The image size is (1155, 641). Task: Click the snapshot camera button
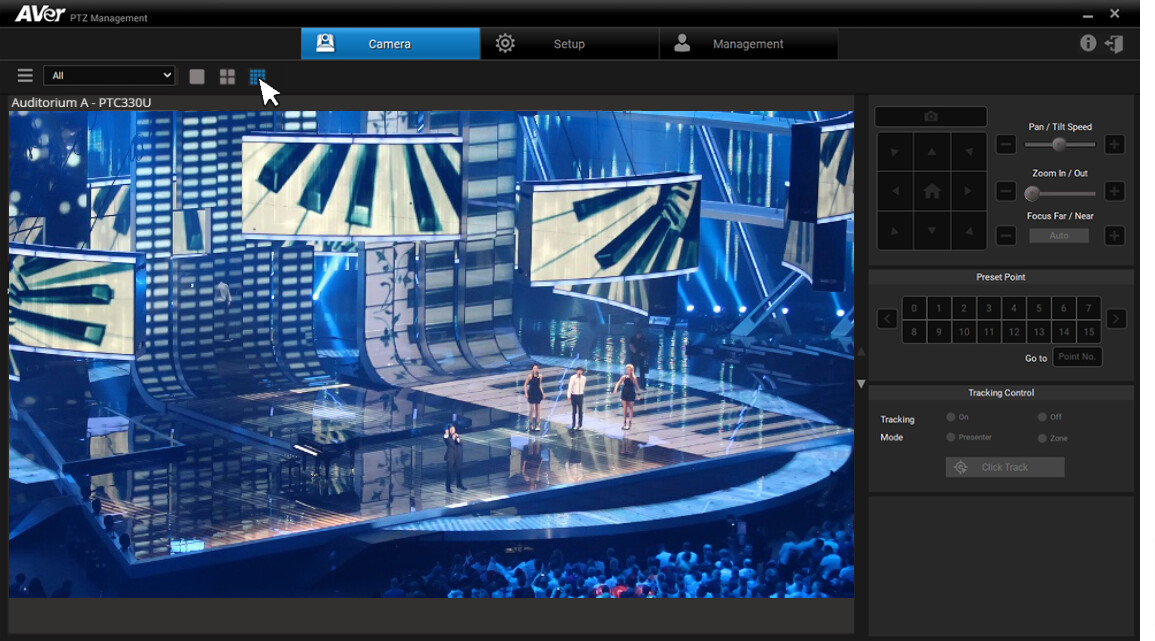tap(931, 117)
